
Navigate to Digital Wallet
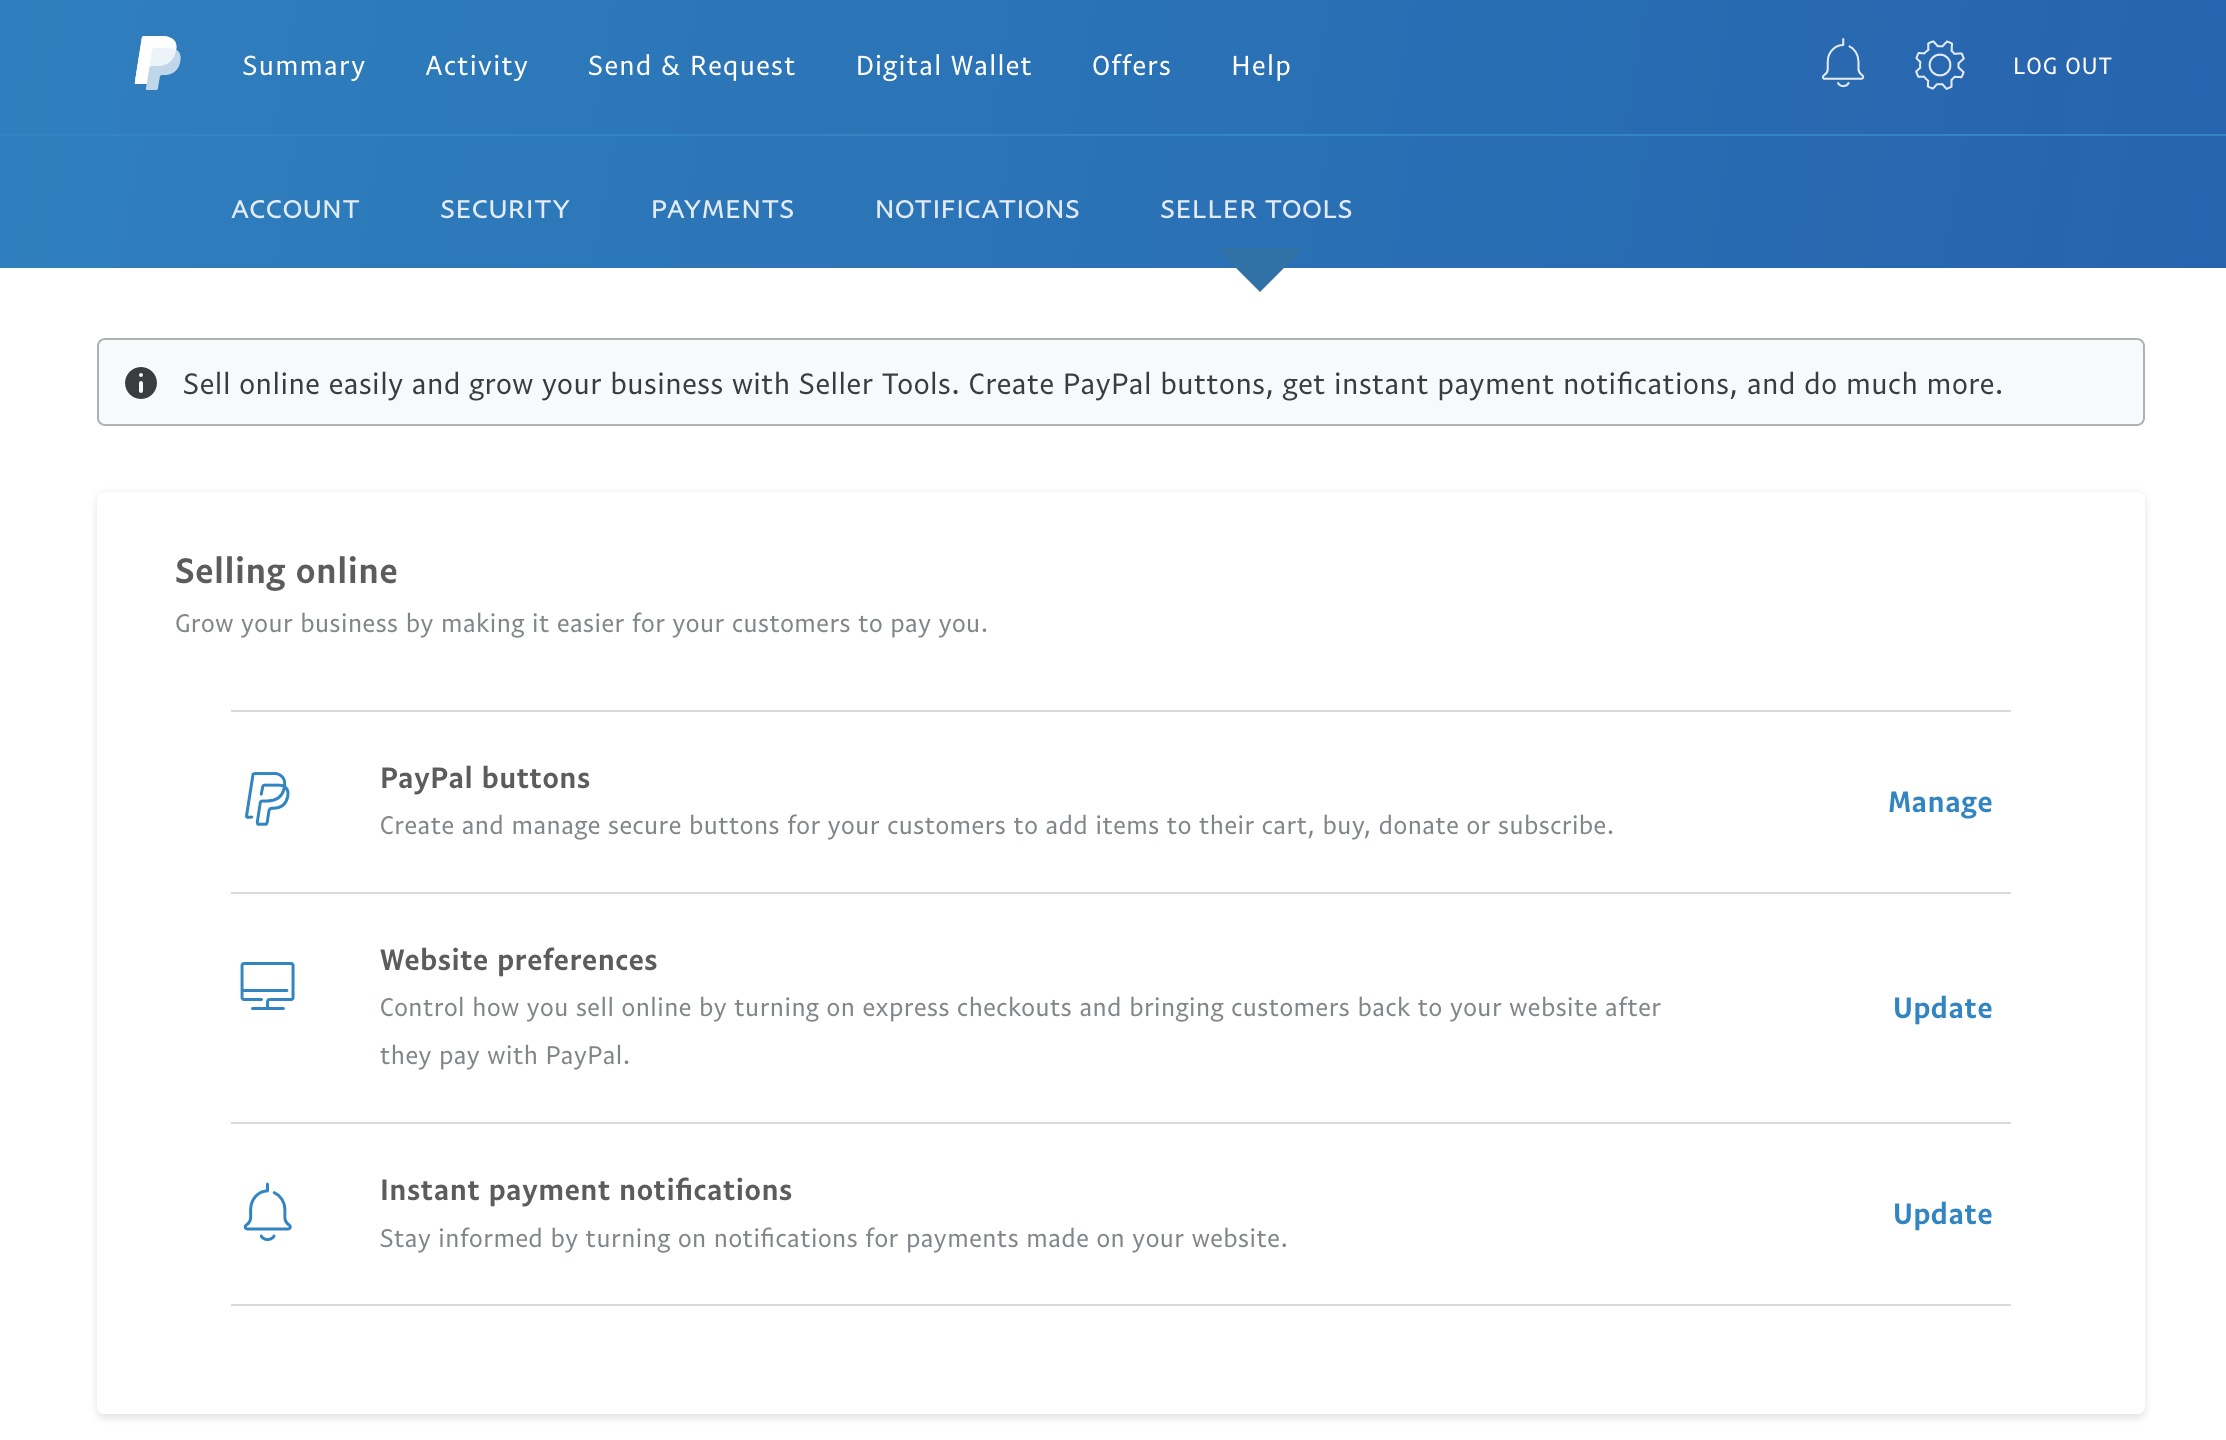click(943, 66)
